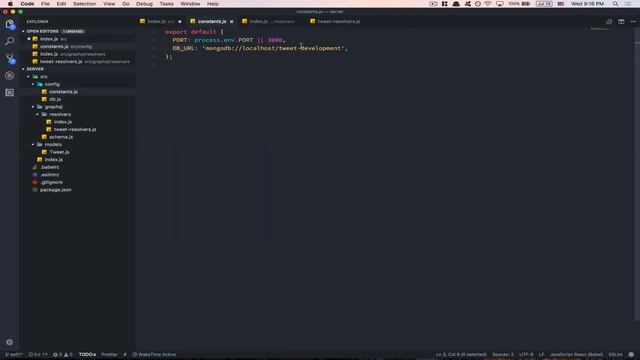Open the Edit menu
Viewport: 640px width, 360px height.
(x=61, y=4)
